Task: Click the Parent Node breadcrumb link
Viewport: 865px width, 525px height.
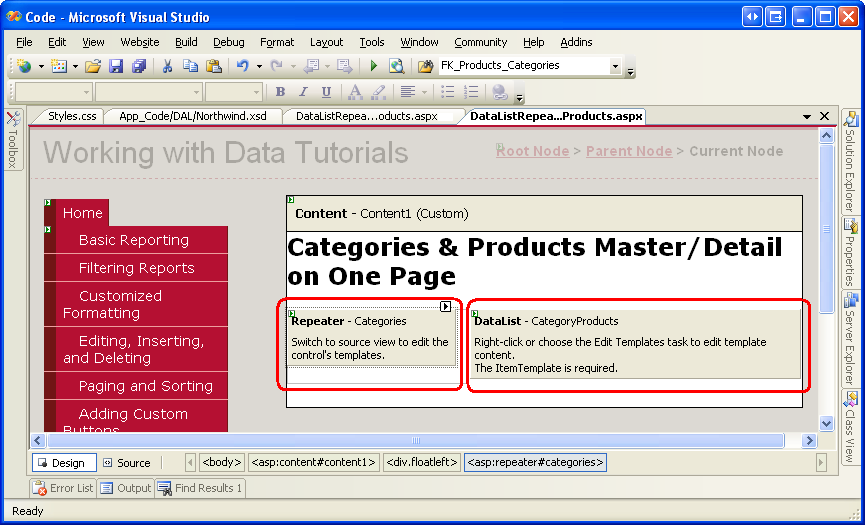Action: pyautogui.click(x=629, y=151)
